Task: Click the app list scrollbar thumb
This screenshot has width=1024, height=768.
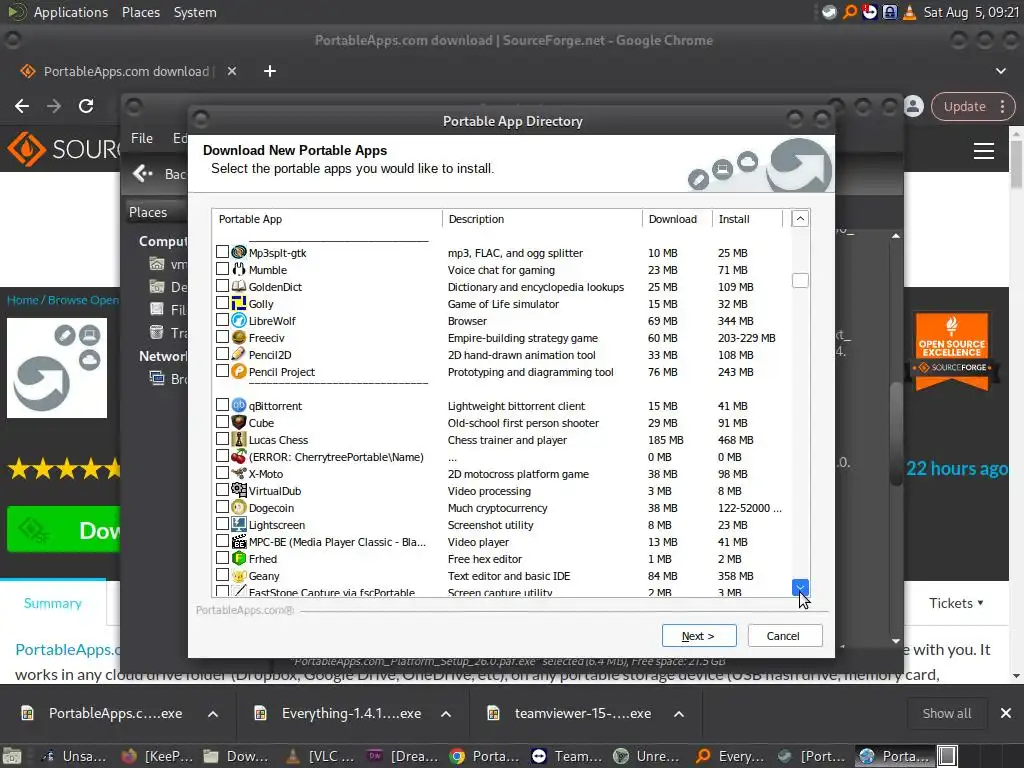Action: pos(800,280)
